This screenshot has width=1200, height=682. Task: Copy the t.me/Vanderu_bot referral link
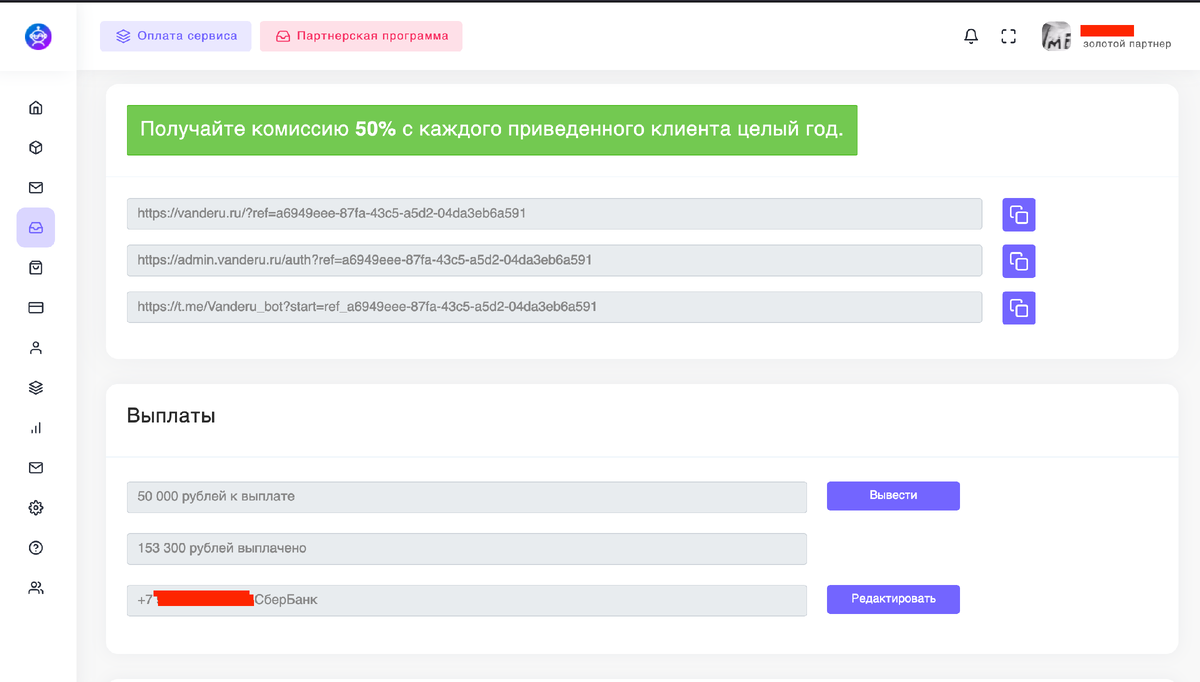tap(1019, 308)
